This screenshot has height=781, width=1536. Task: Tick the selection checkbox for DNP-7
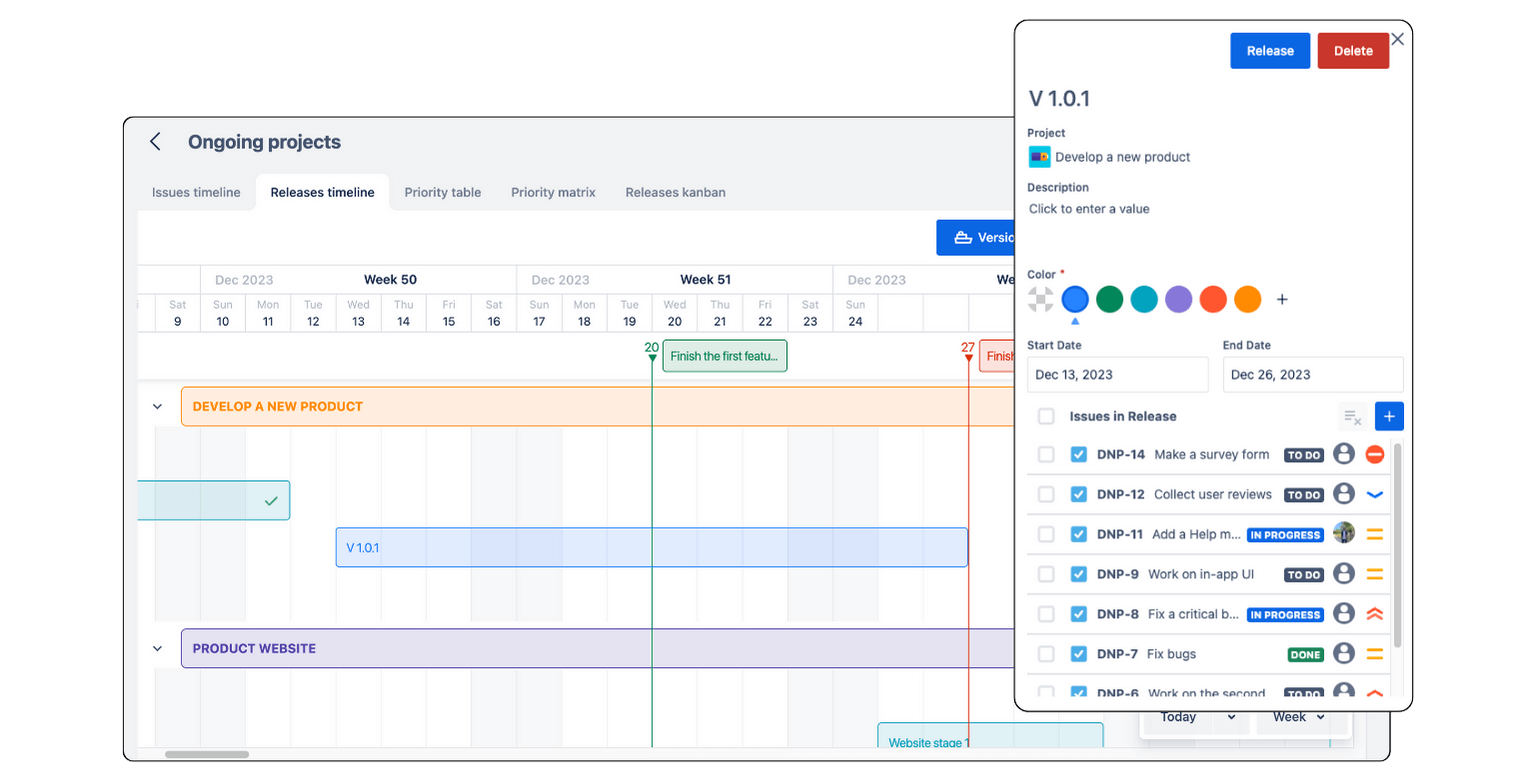coord(1046,654)
